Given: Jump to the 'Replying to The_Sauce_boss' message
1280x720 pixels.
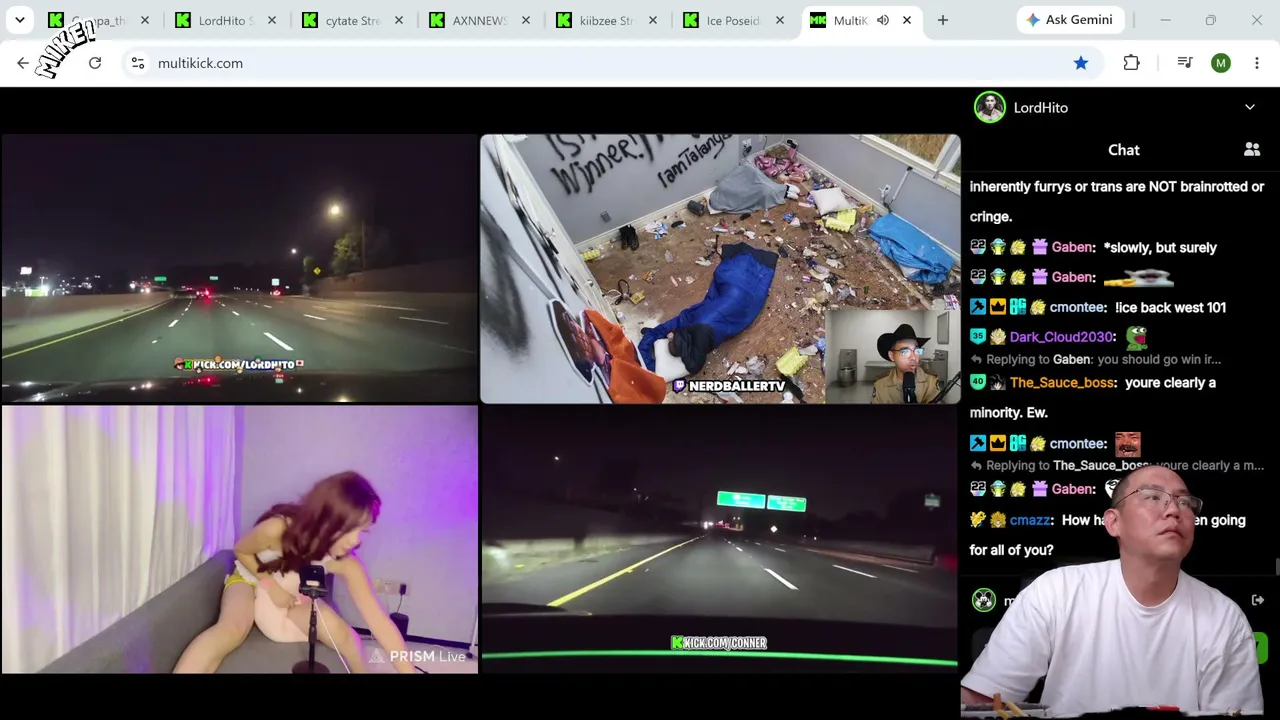Looking at the screenshot, I should click(x=1117, y=465).
